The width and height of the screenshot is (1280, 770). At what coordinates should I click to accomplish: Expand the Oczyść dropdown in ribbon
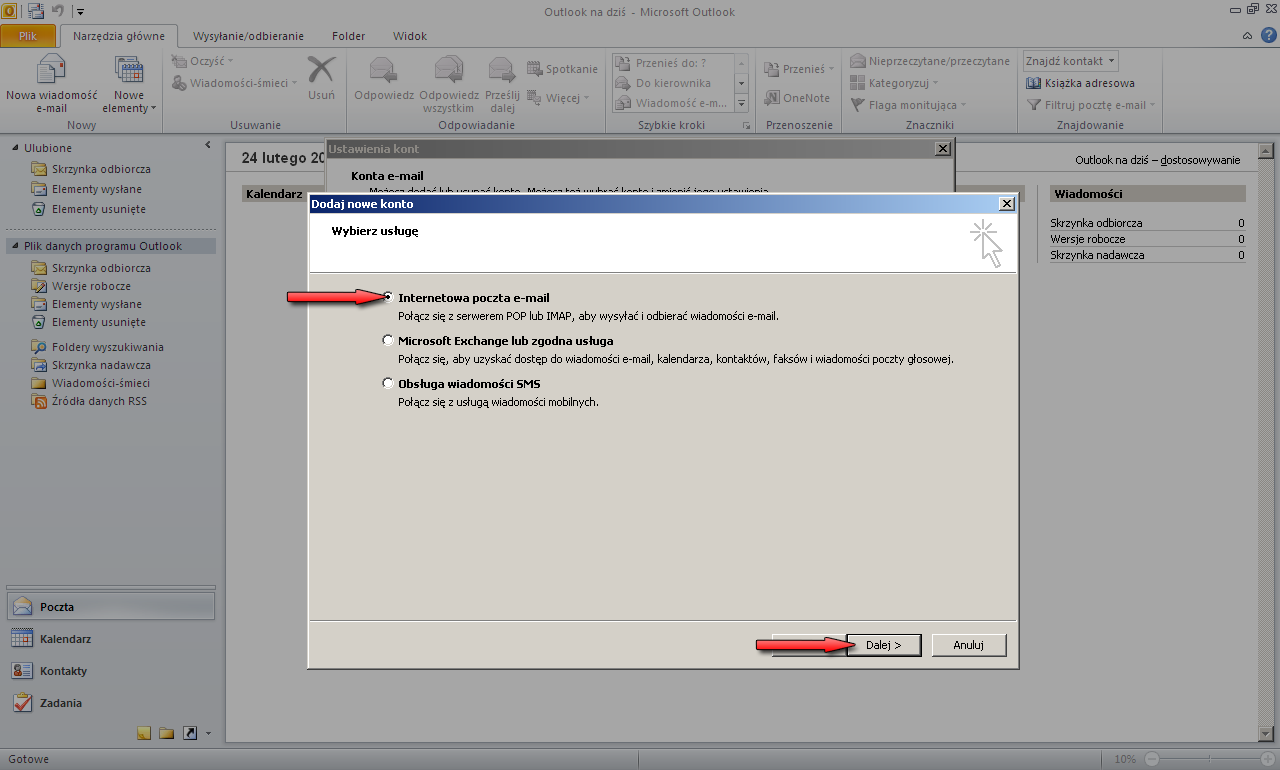(x=202, y=61)
